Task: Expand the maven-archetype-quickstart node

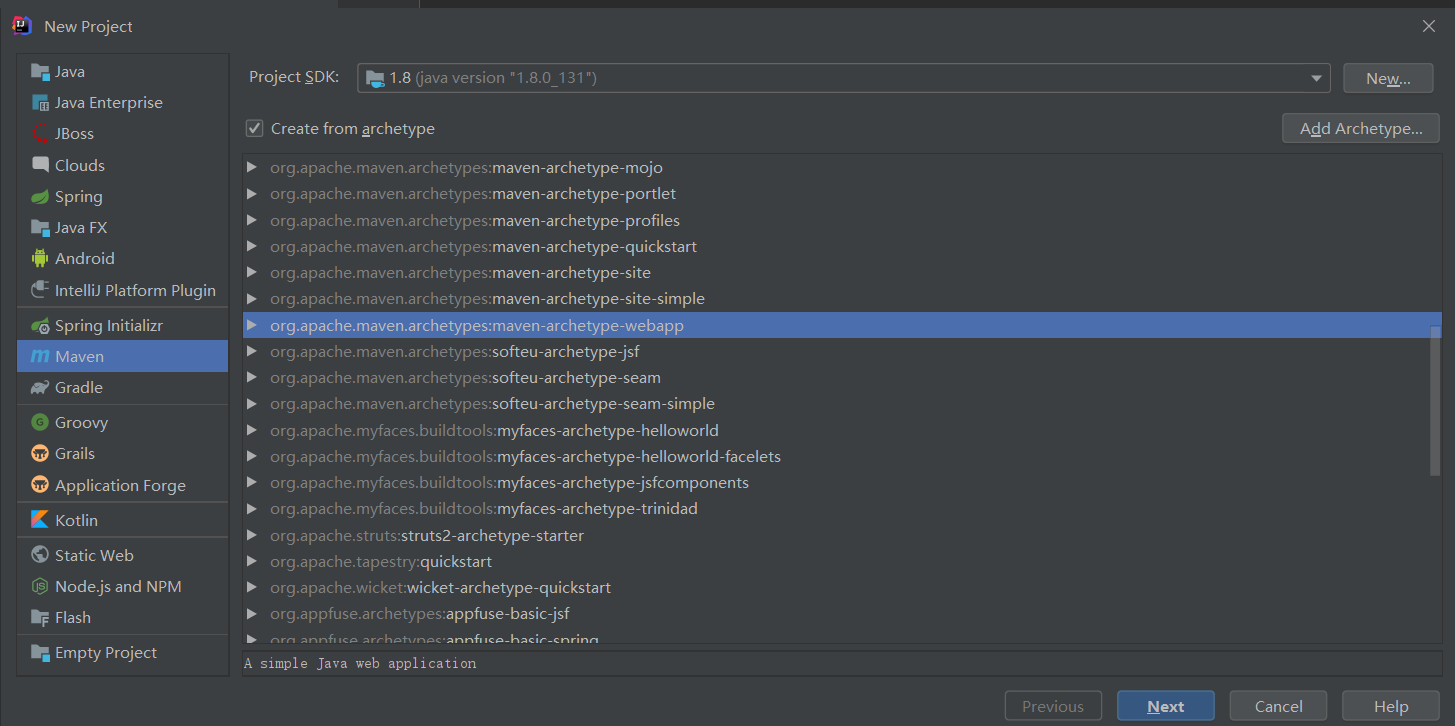Action: (252, 246)
